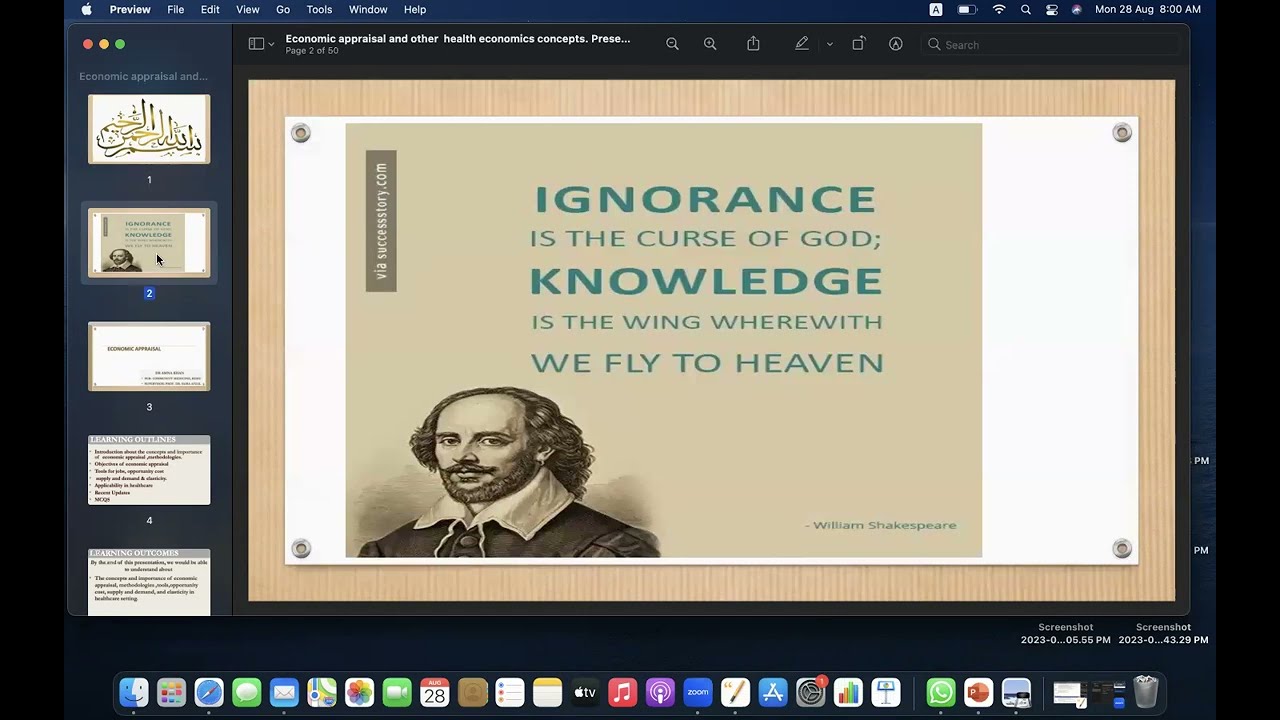Open Safari from the Dock
This screenshot has width=1280, height=720.
[x=209, y=692]
